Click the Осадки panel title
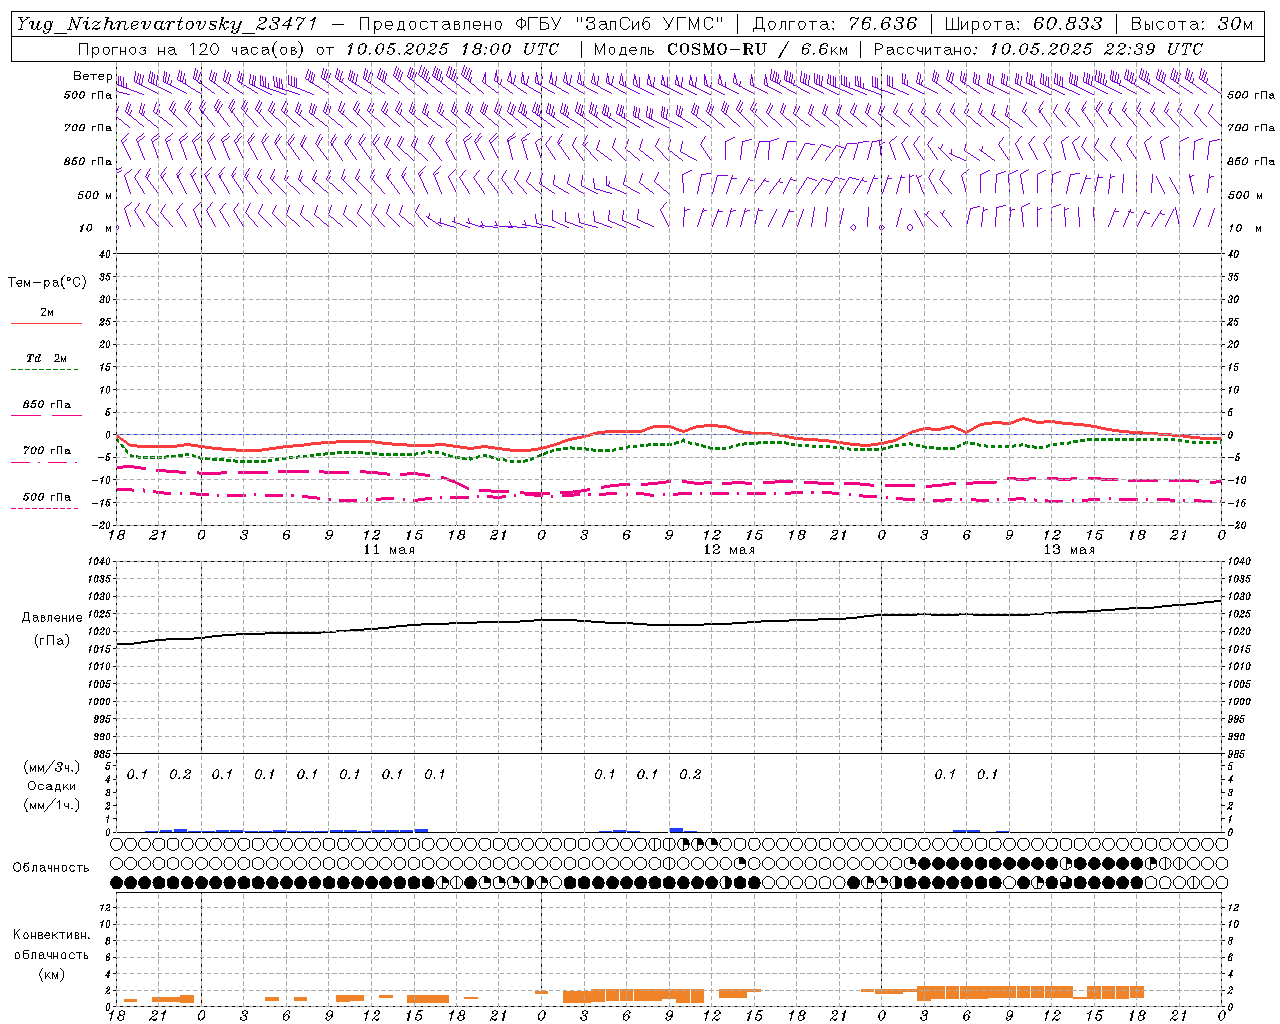The image size is (1280, 1024). pos(51,787)
